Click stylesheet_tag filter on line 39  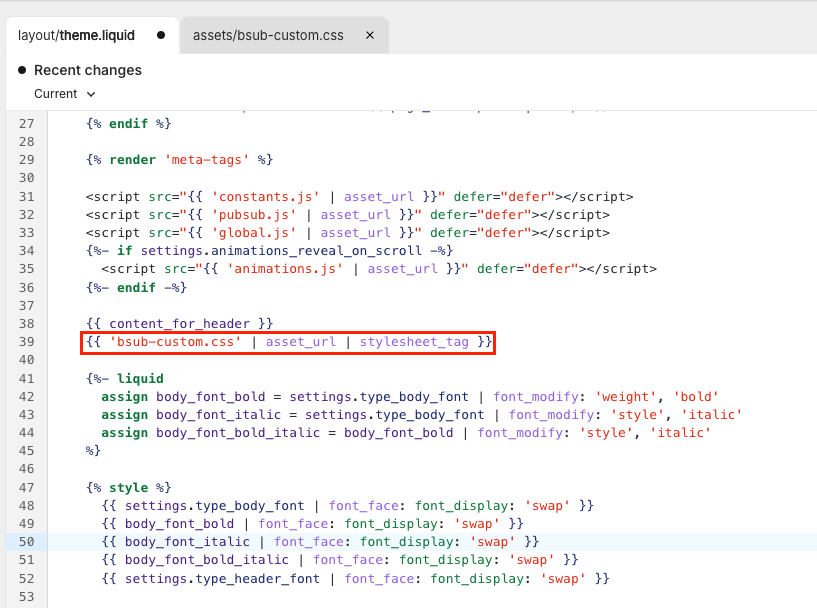tap(414, 342)
